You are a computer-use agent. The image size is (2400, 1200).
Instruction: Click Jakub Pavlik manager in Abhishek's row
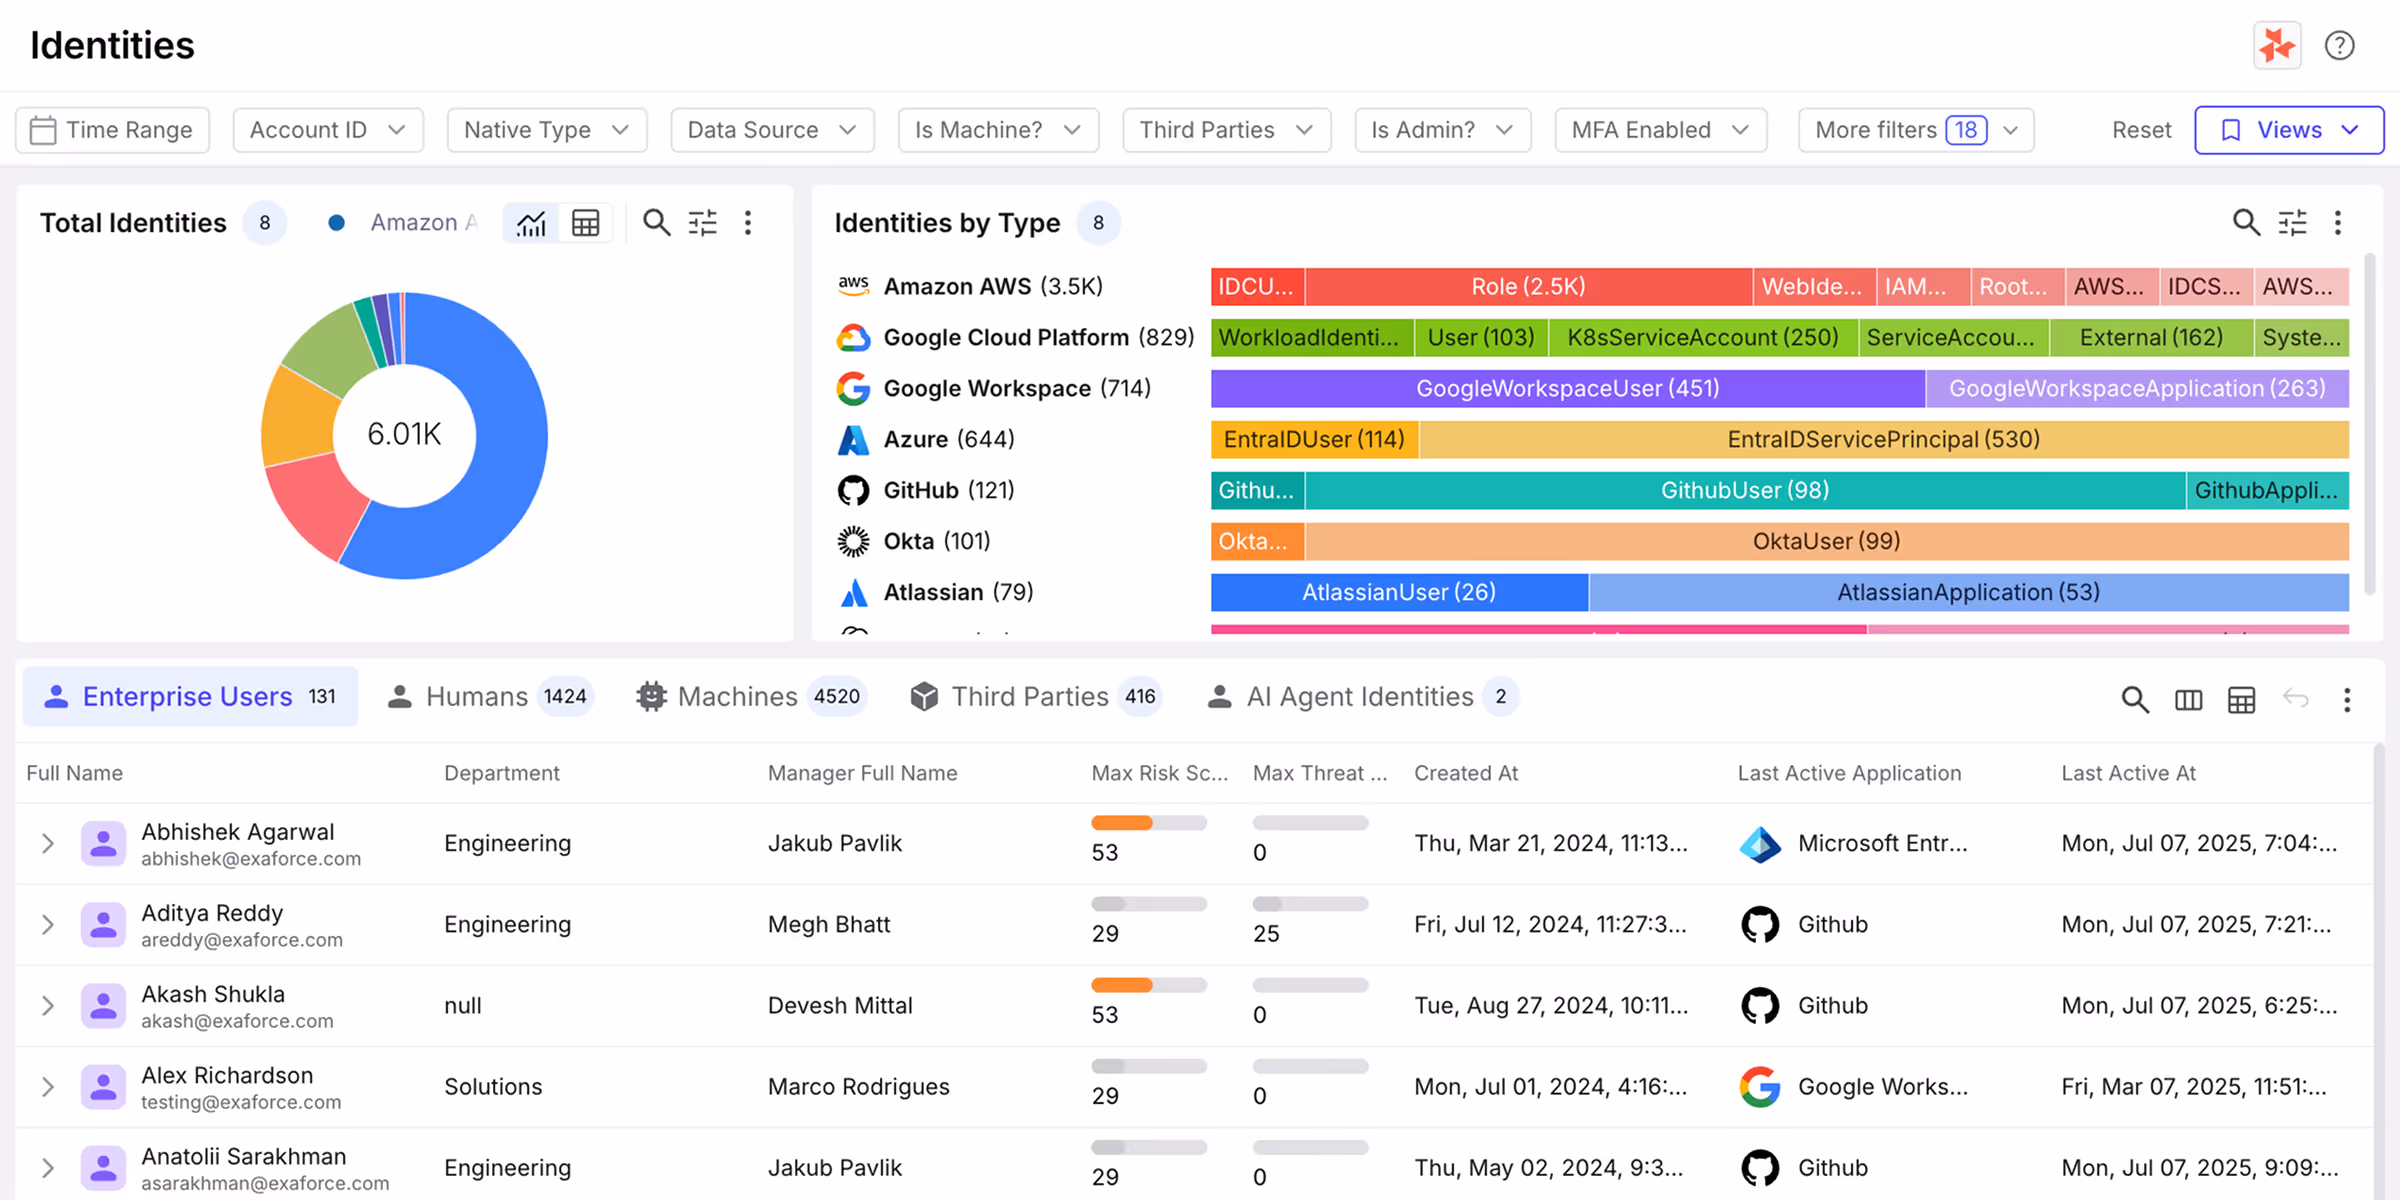click(x=835, y=844)
